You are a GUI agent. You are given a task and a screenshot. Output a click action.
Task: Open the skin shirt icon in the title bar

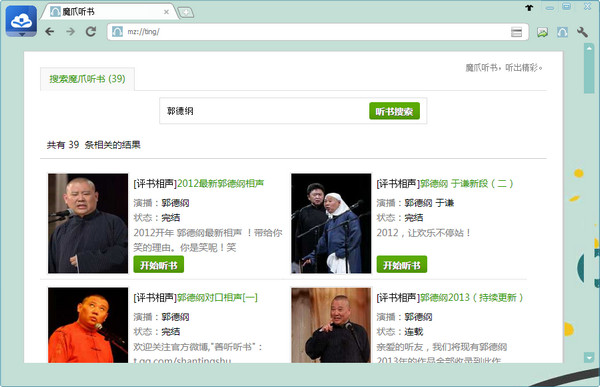coord(529,7)
